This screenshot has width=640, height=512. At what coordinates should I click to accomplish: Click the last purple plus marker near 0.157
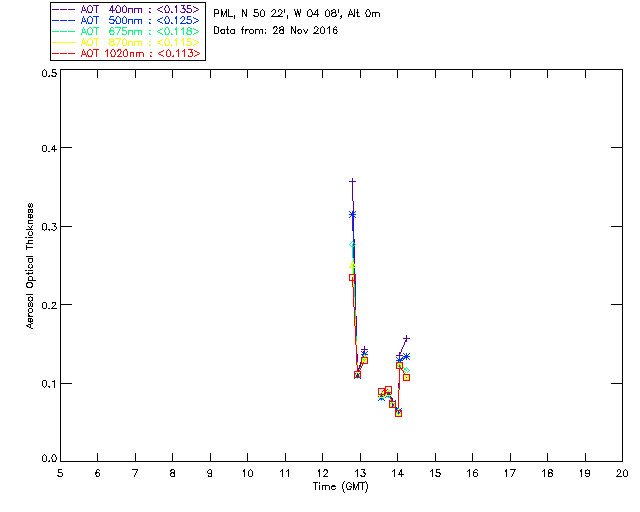coord(406,338)
